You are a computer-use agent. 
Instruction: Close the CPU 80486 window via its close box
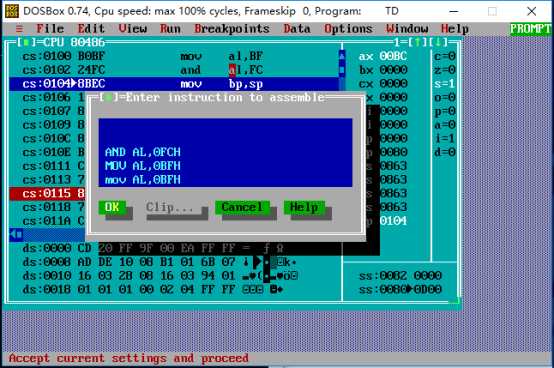[26, 43]
